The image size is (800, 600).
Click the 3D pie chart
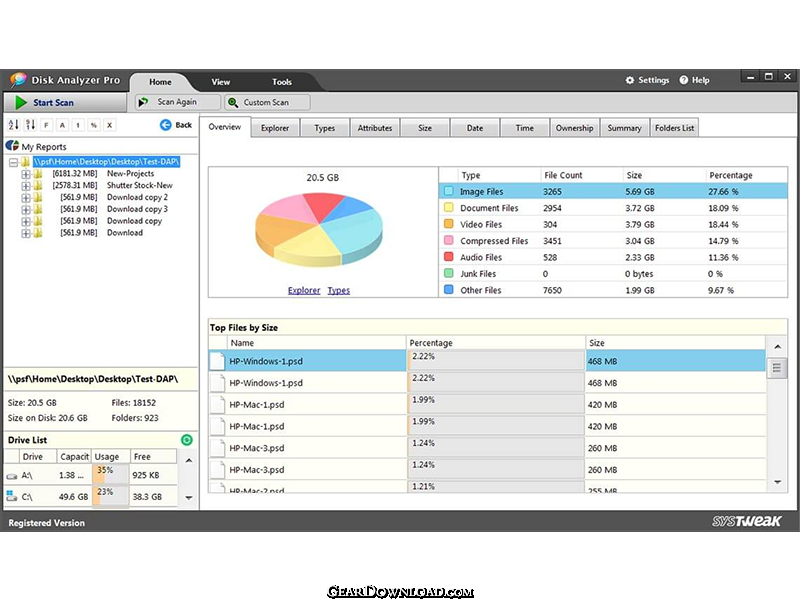(x=319, y=229)
